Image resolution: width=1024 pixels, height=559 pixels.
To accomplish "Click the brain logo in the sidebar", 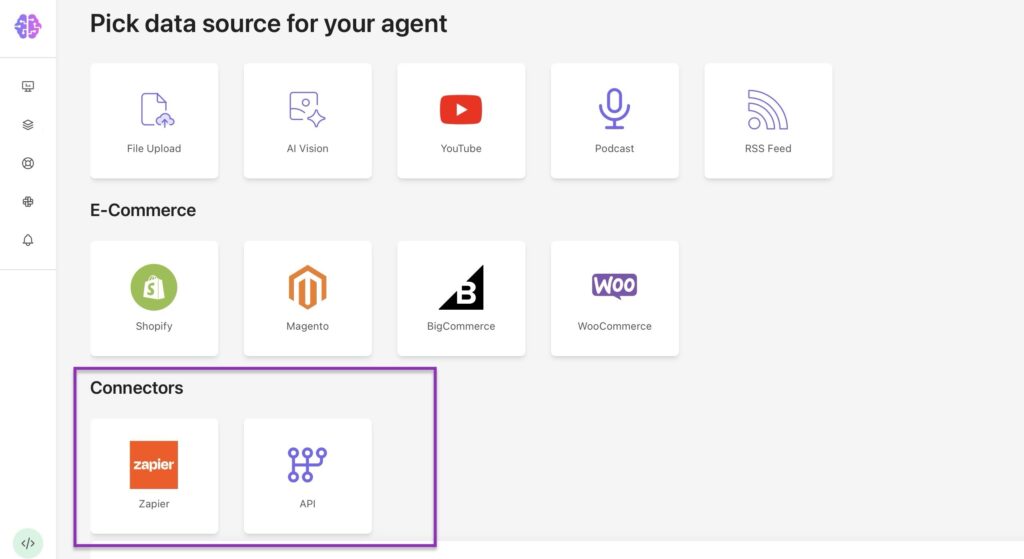I will [x=27, y=26].
